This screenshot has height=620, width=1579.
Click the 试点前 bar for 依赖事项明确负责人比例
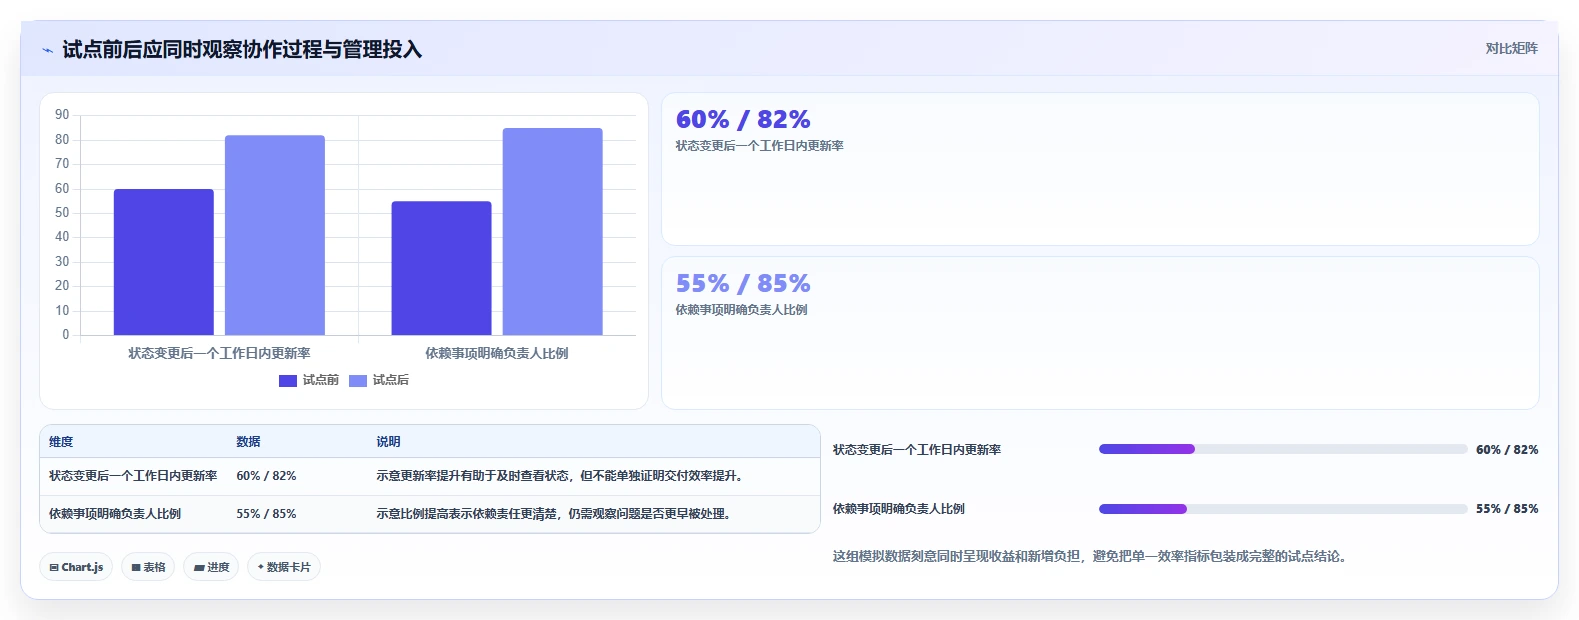pos(441,268)
